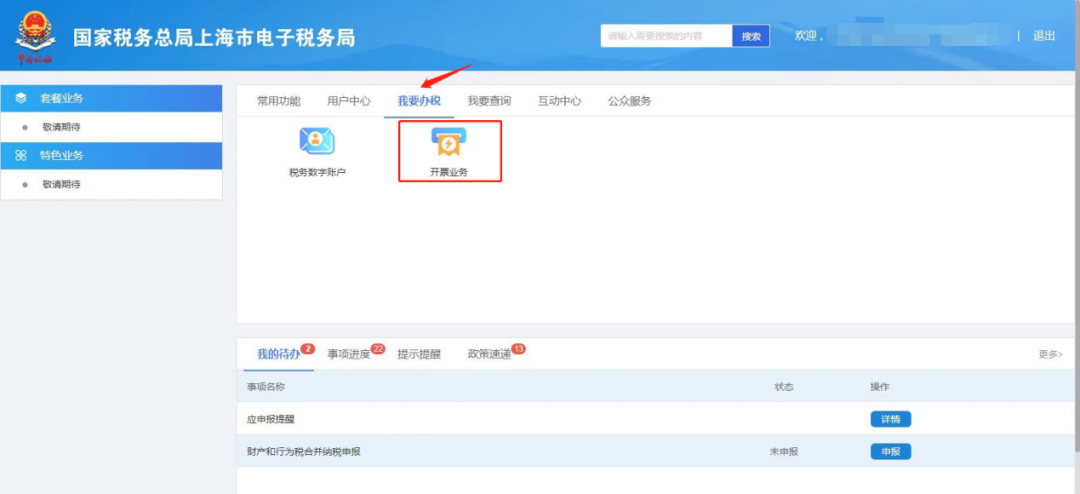Click the 退出 logout link
This screenshot has height=494, width=1080.
1043,36
